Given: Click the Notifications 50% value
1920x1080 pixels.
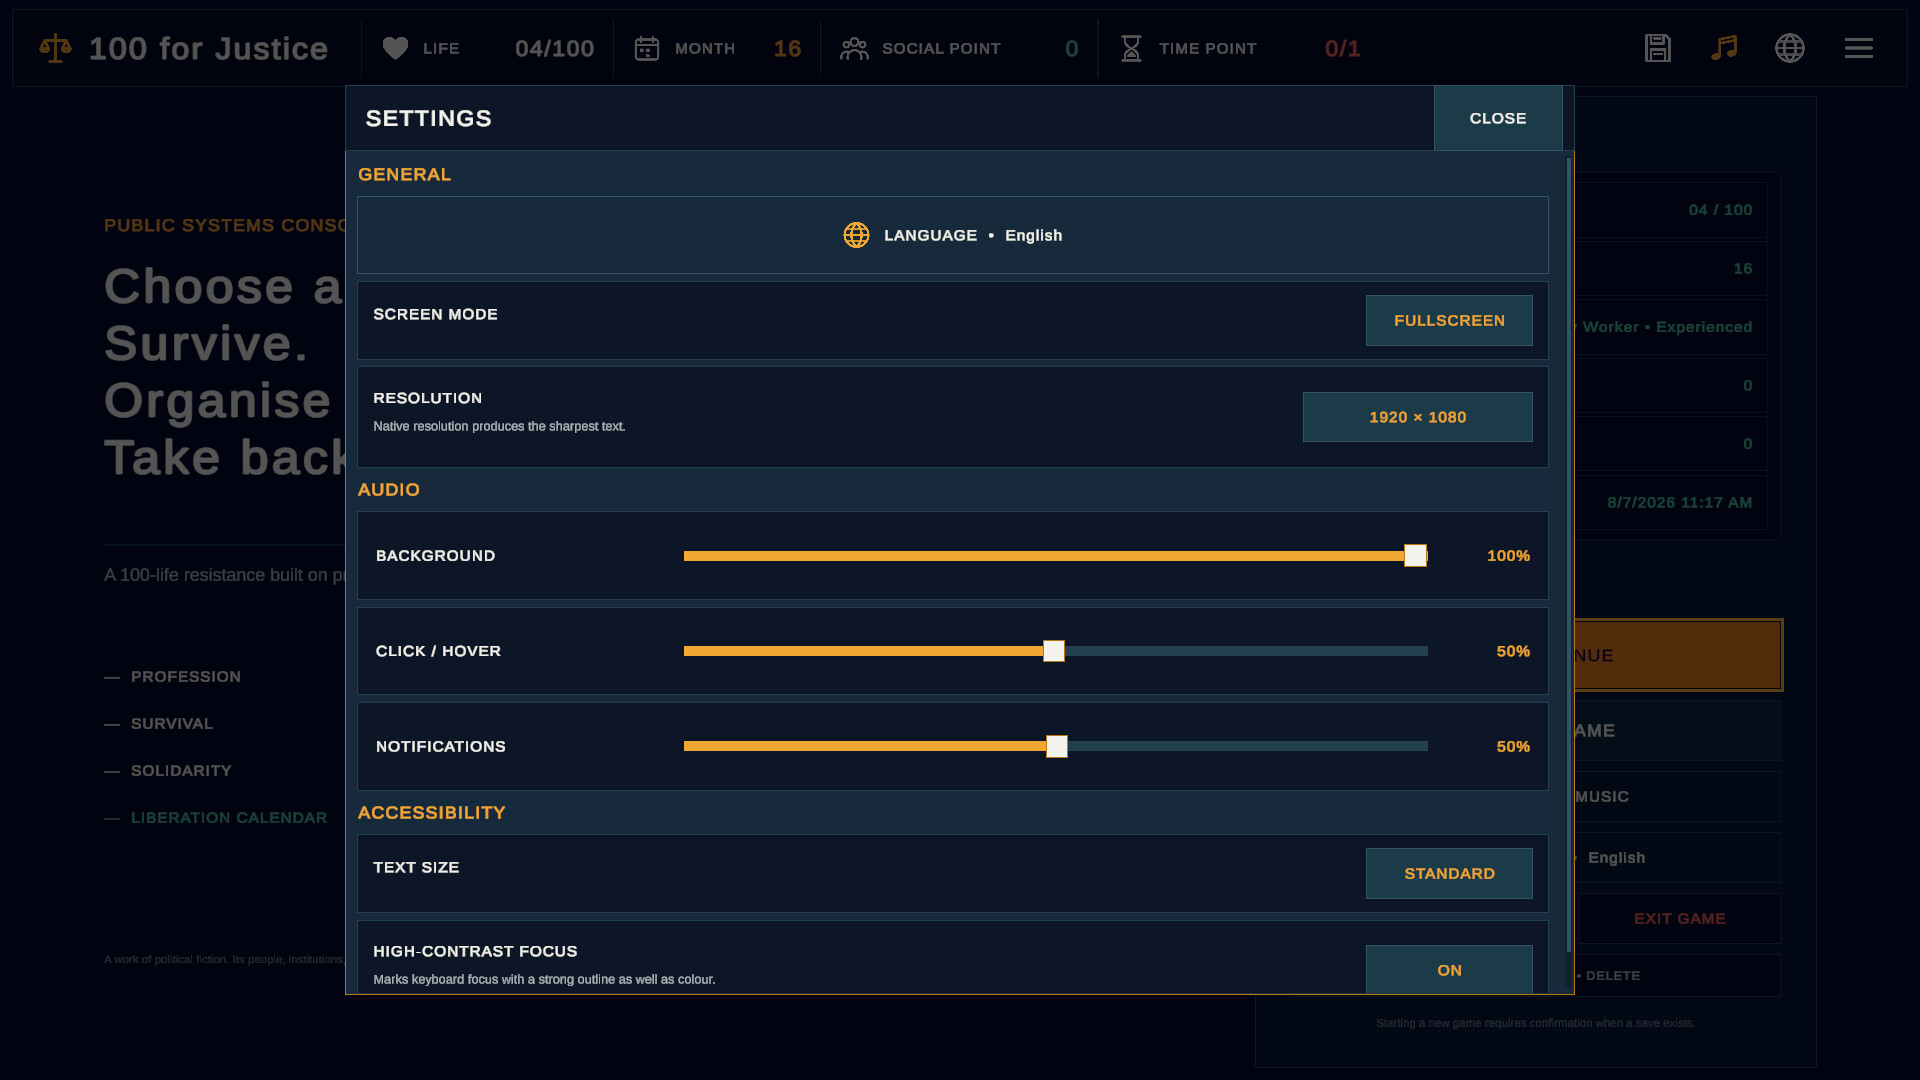Looking at the screenshot, I should (x=1513, y=747).
